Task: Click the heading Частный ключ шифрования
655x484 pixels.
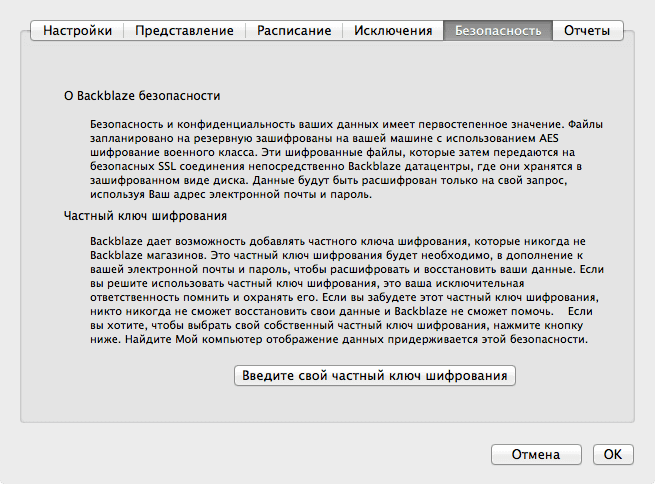Action: (145, 216)
